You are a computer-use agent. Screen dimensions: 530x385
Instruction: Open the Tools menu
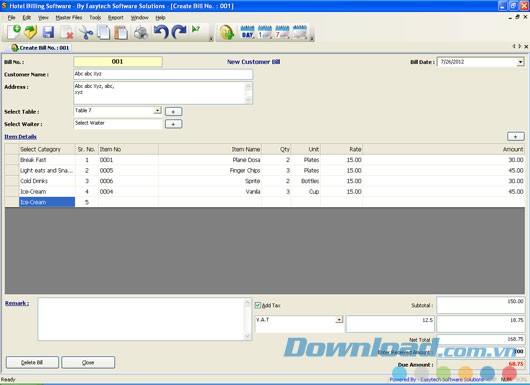click(x=95, y=18)
